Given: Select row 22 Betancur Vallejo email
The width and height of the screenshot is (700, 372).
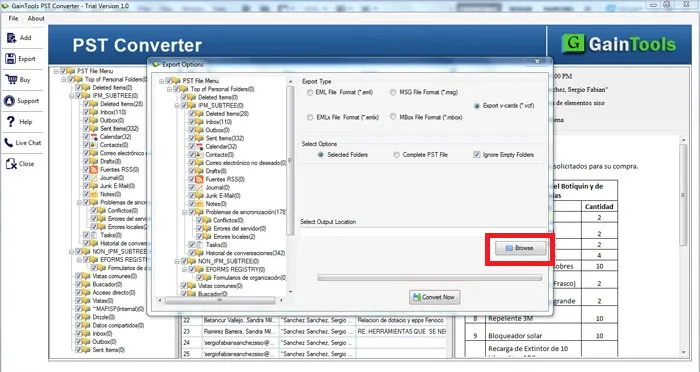Looking at the screenshot, I should (314, 320).
